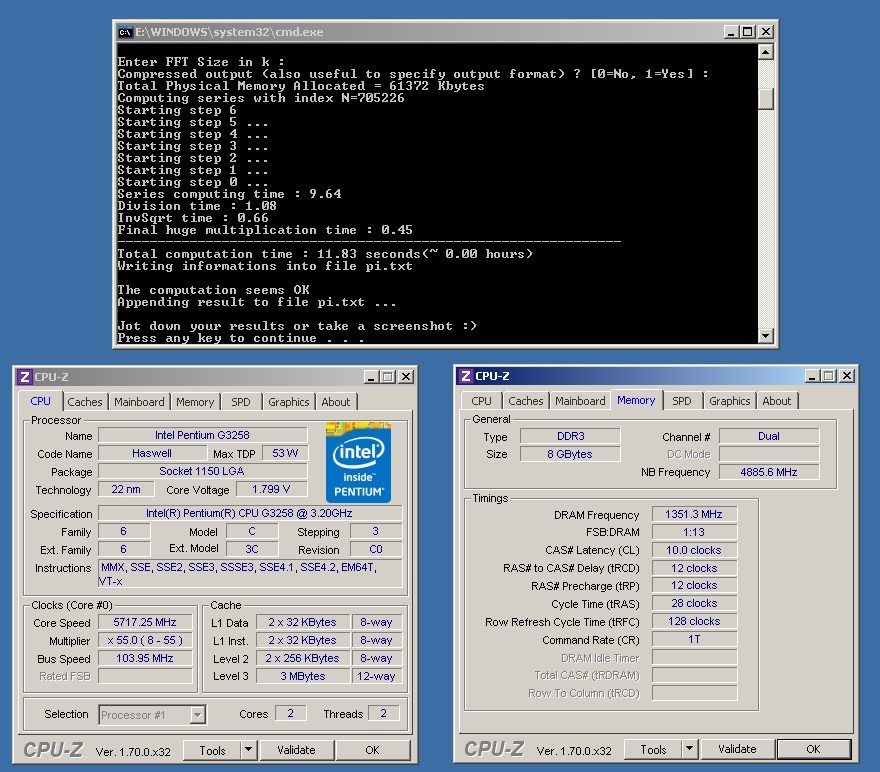This screenshot has height=772, width=880.
Task: Expand Tools dropdown arrow in left CPU-Z
Action: [x=248, y=750]
